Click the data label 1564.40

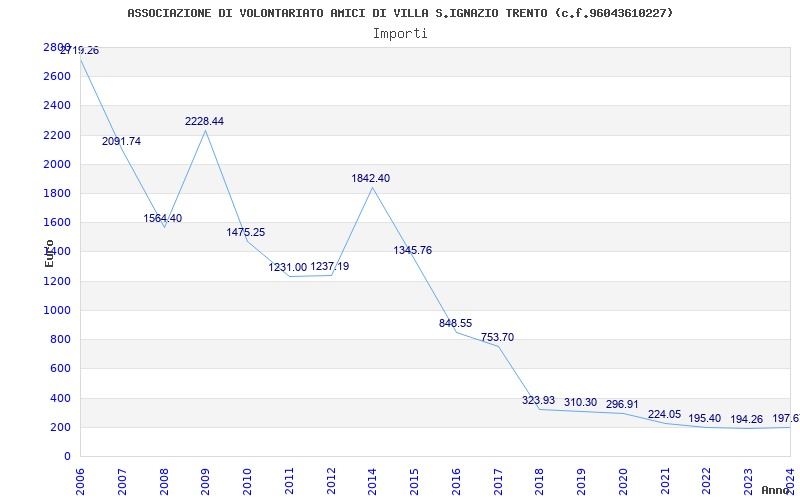pyautogui.click(x=162, y=218)
